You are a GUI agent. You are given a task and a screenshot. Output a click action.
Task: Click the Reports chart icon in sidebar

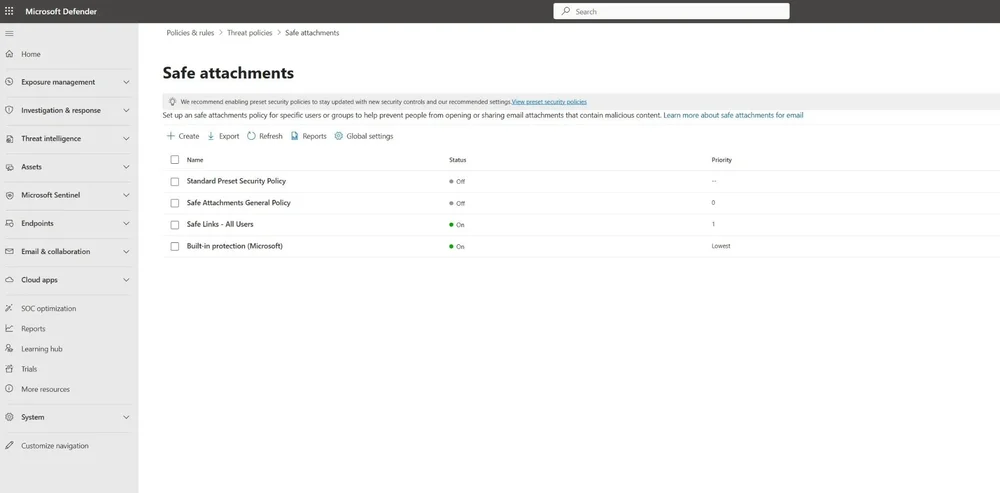[x=9, y=328]
